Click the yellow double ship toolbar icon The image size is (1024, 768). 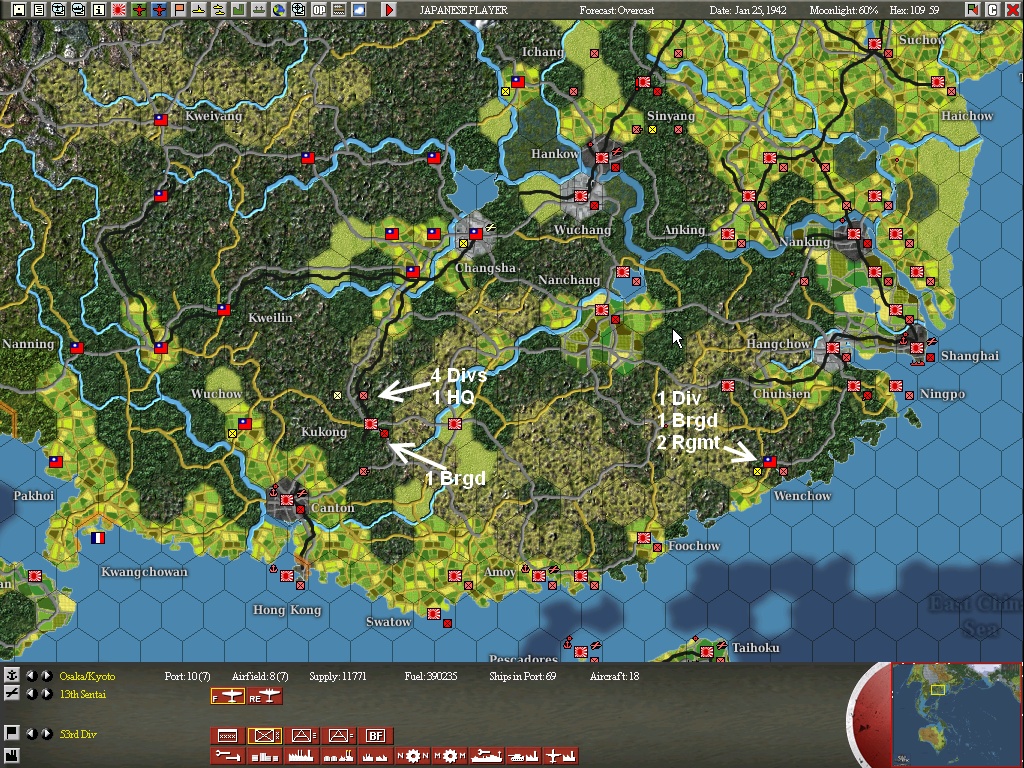click(219, 10)
